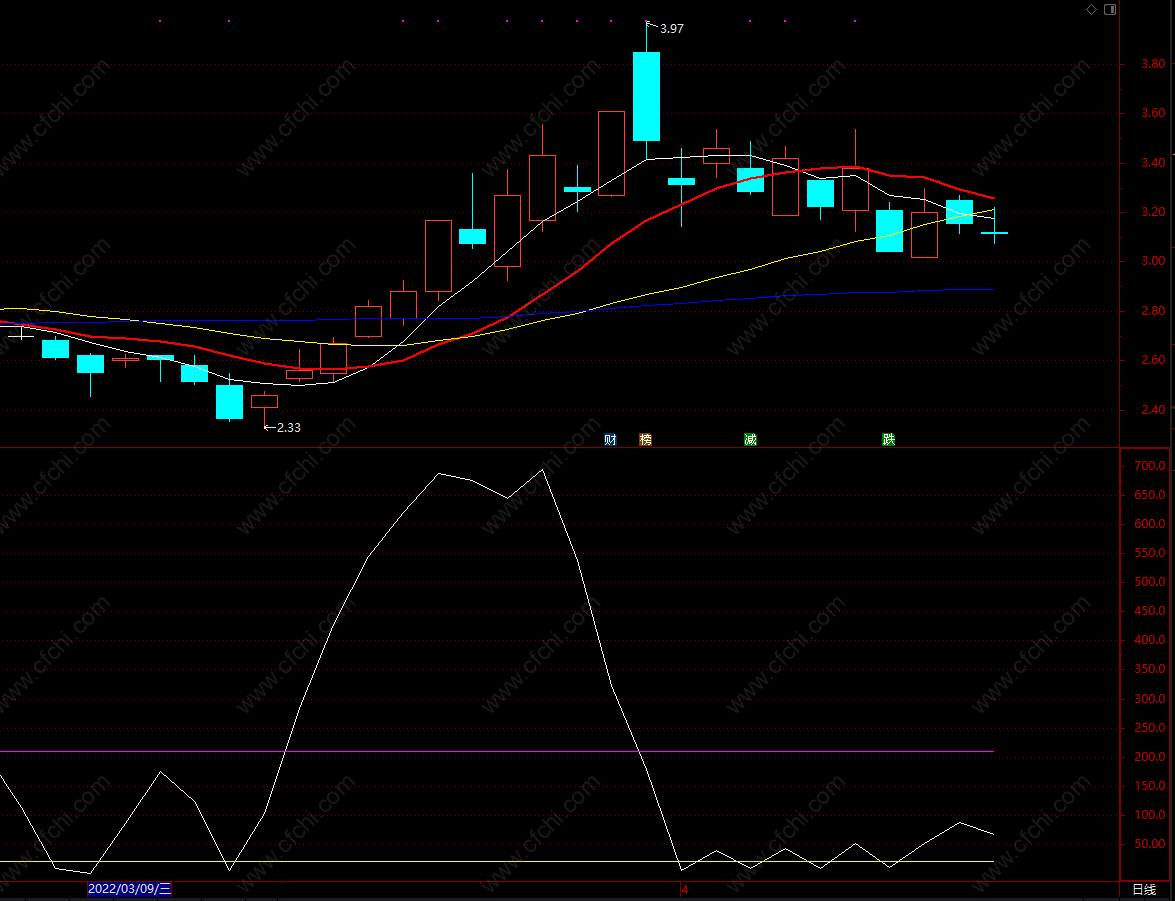Click the 3.97 high price label
1175x901 pixels.
pyautogui.click(x=671, y=28)
